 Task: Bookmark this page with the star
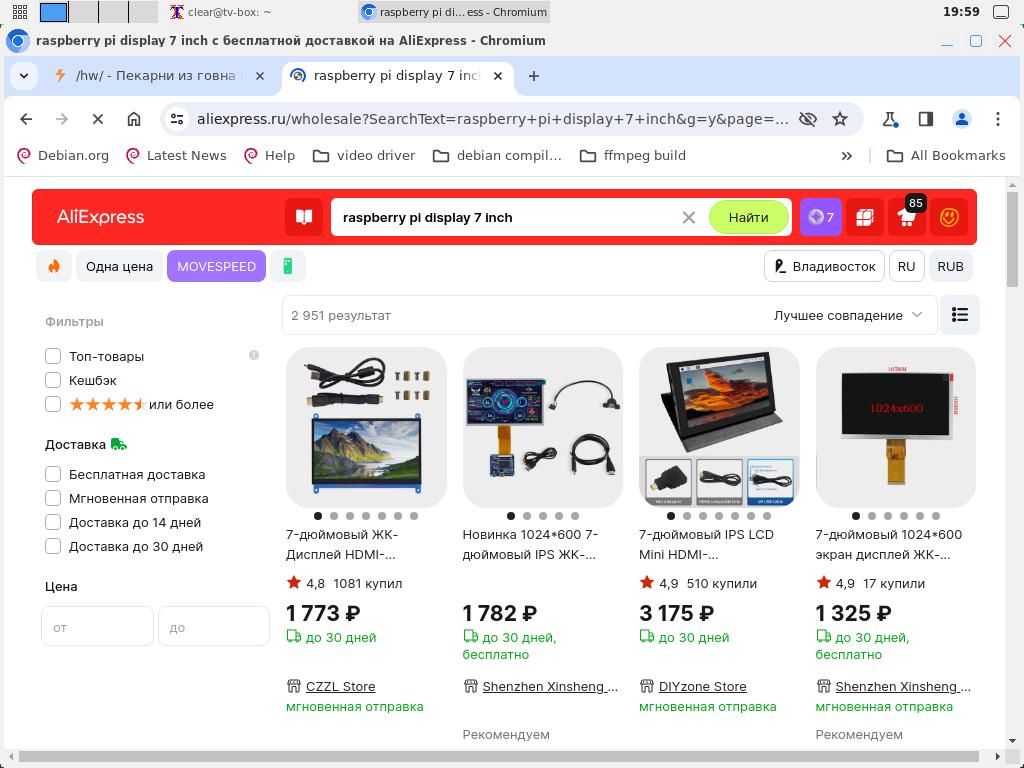tap(840, 119)
